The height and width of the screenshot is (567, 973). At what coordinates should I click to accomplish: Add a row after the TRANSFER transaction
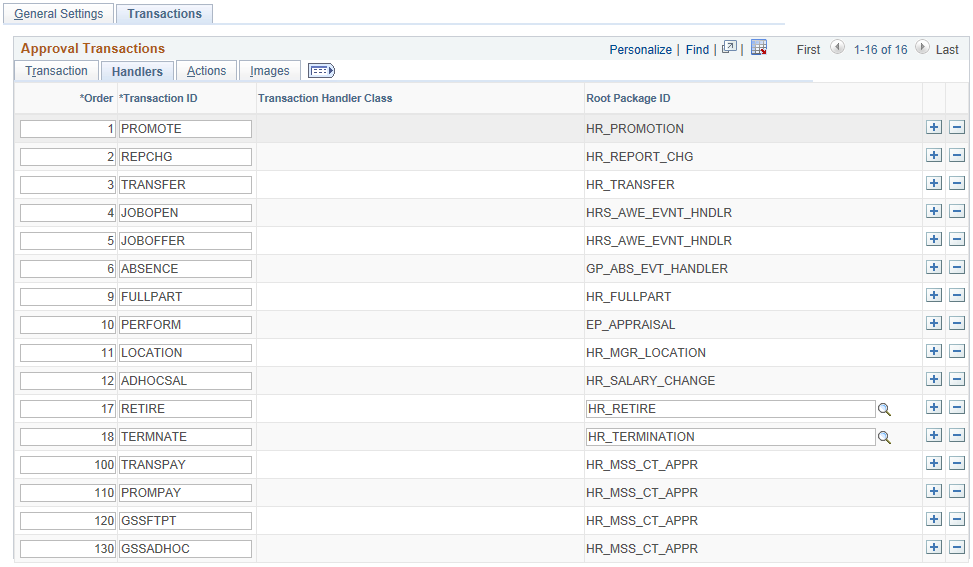[933, 183]
